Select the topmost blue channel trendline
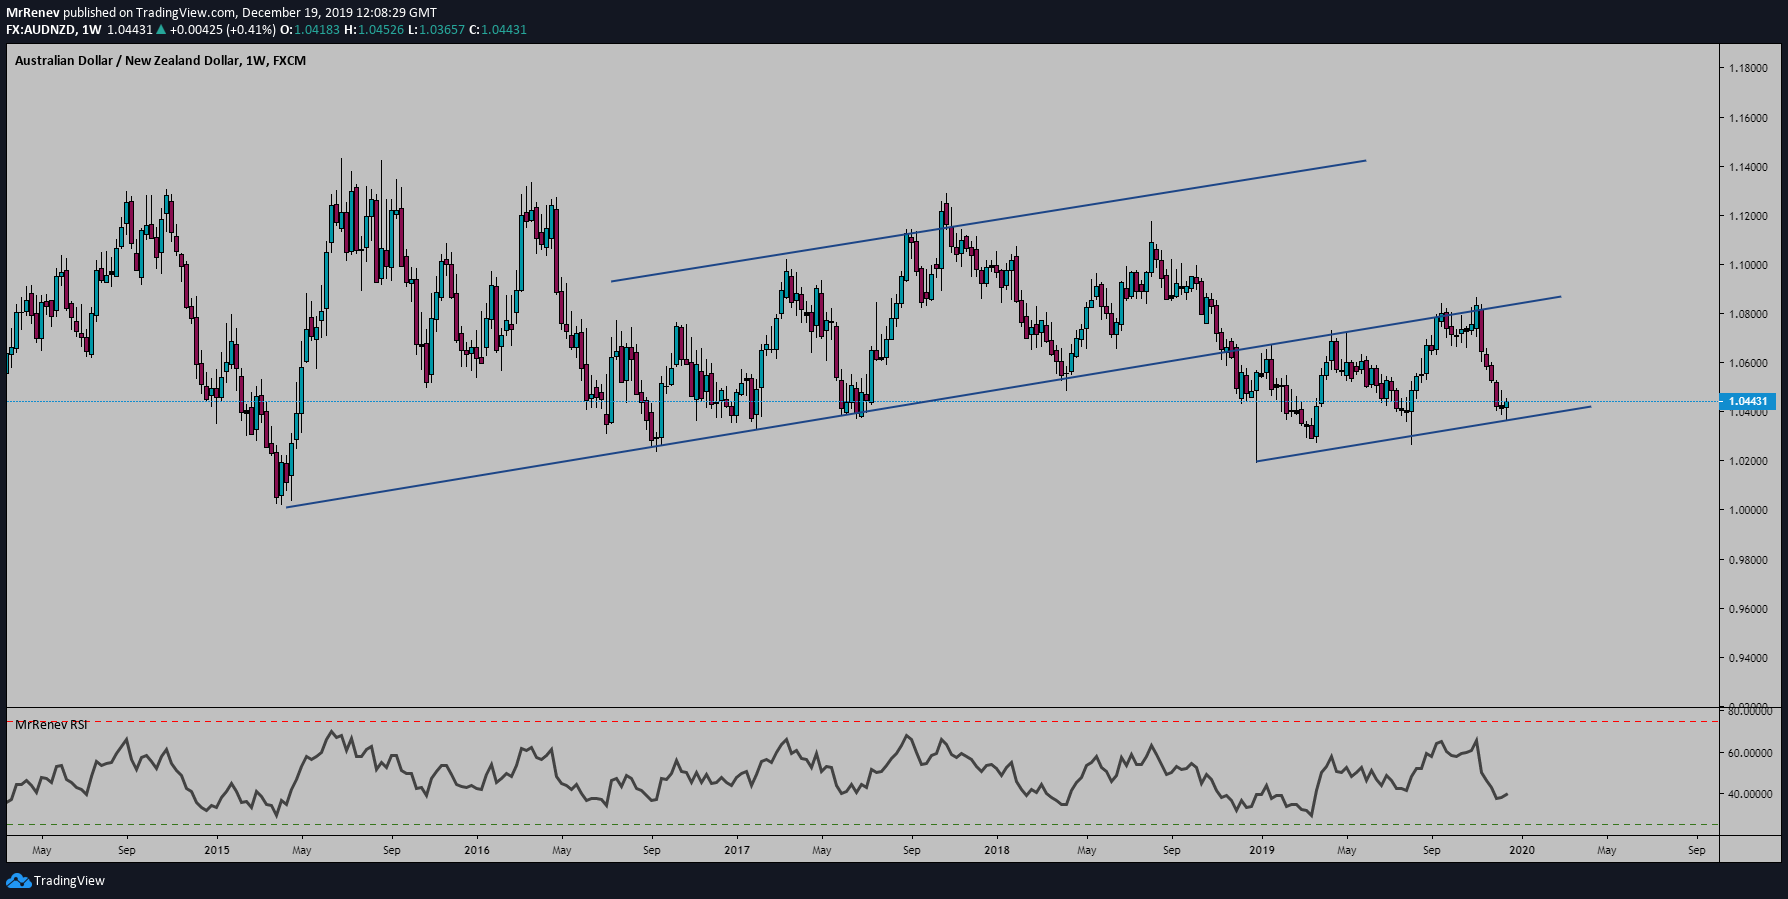The image size is (1788, 899). point(988,221)
